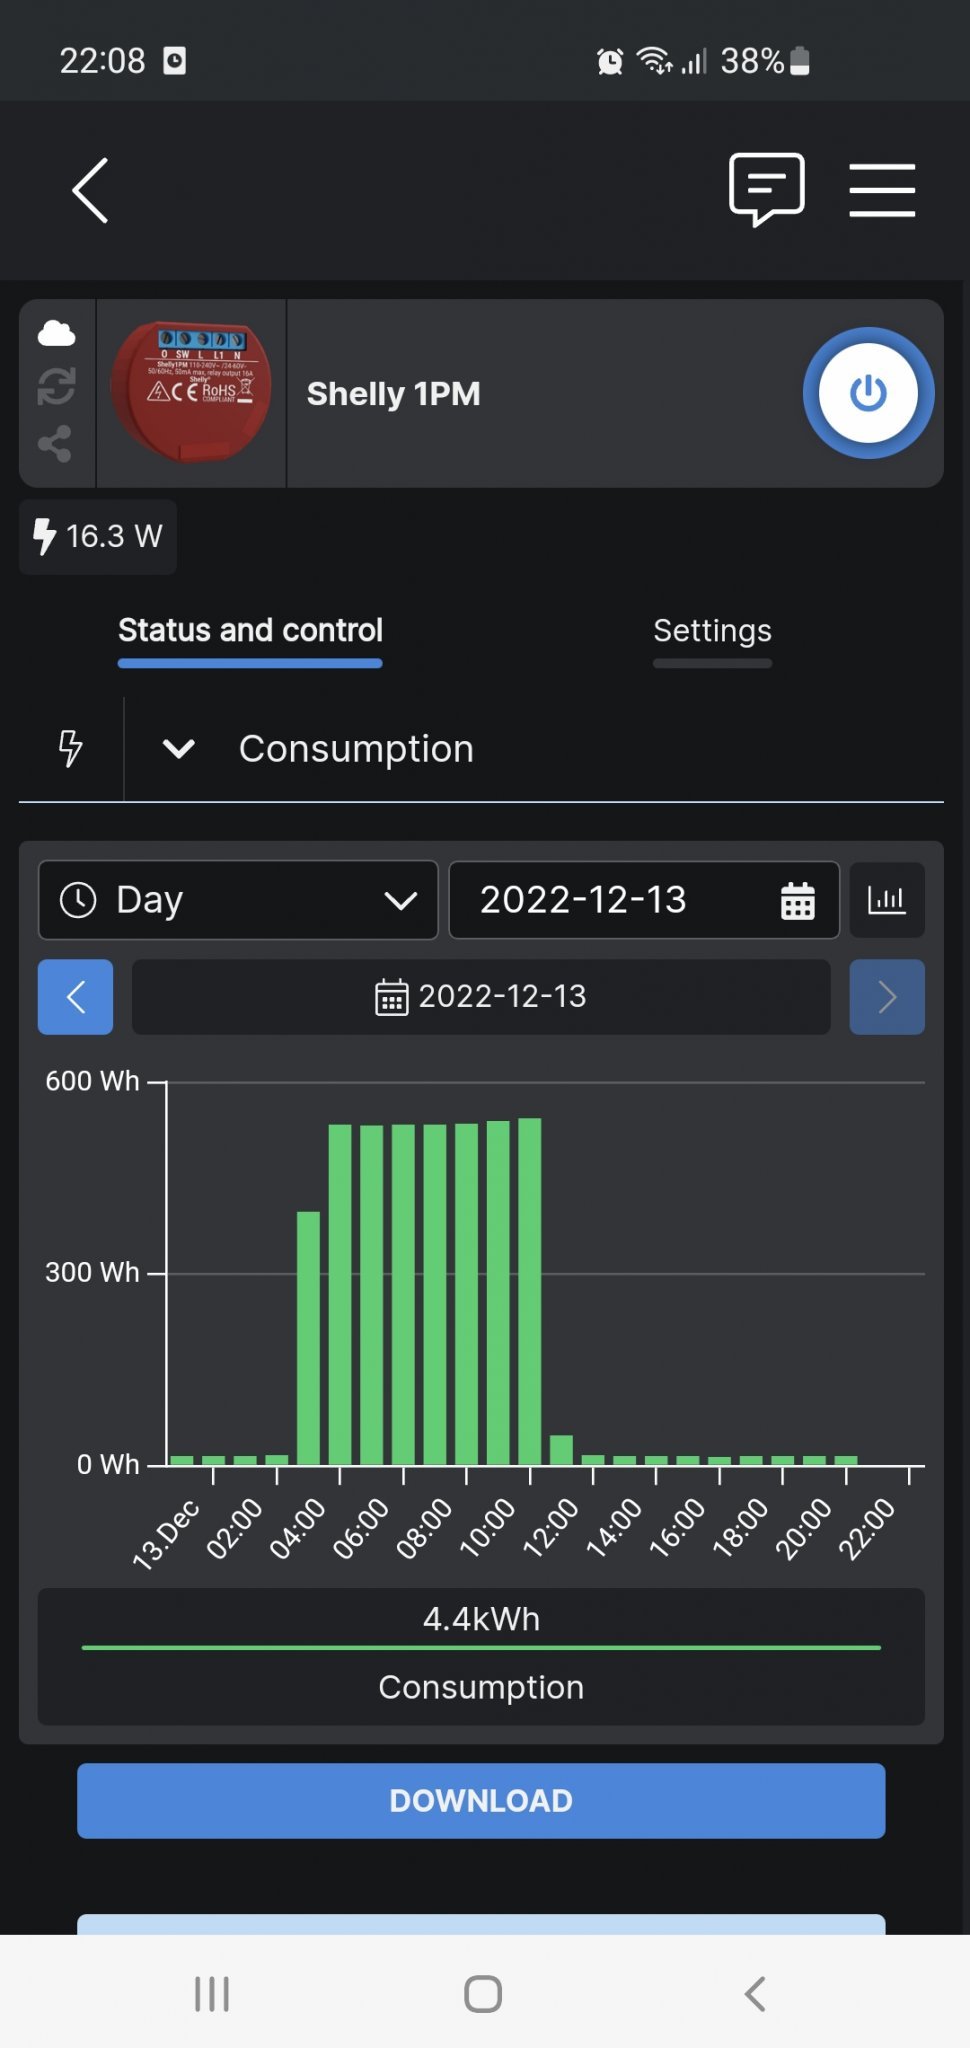The image size is (970, 2048).
Task: Click the tallest bar in the chart
Action: tap(530, 1290)
